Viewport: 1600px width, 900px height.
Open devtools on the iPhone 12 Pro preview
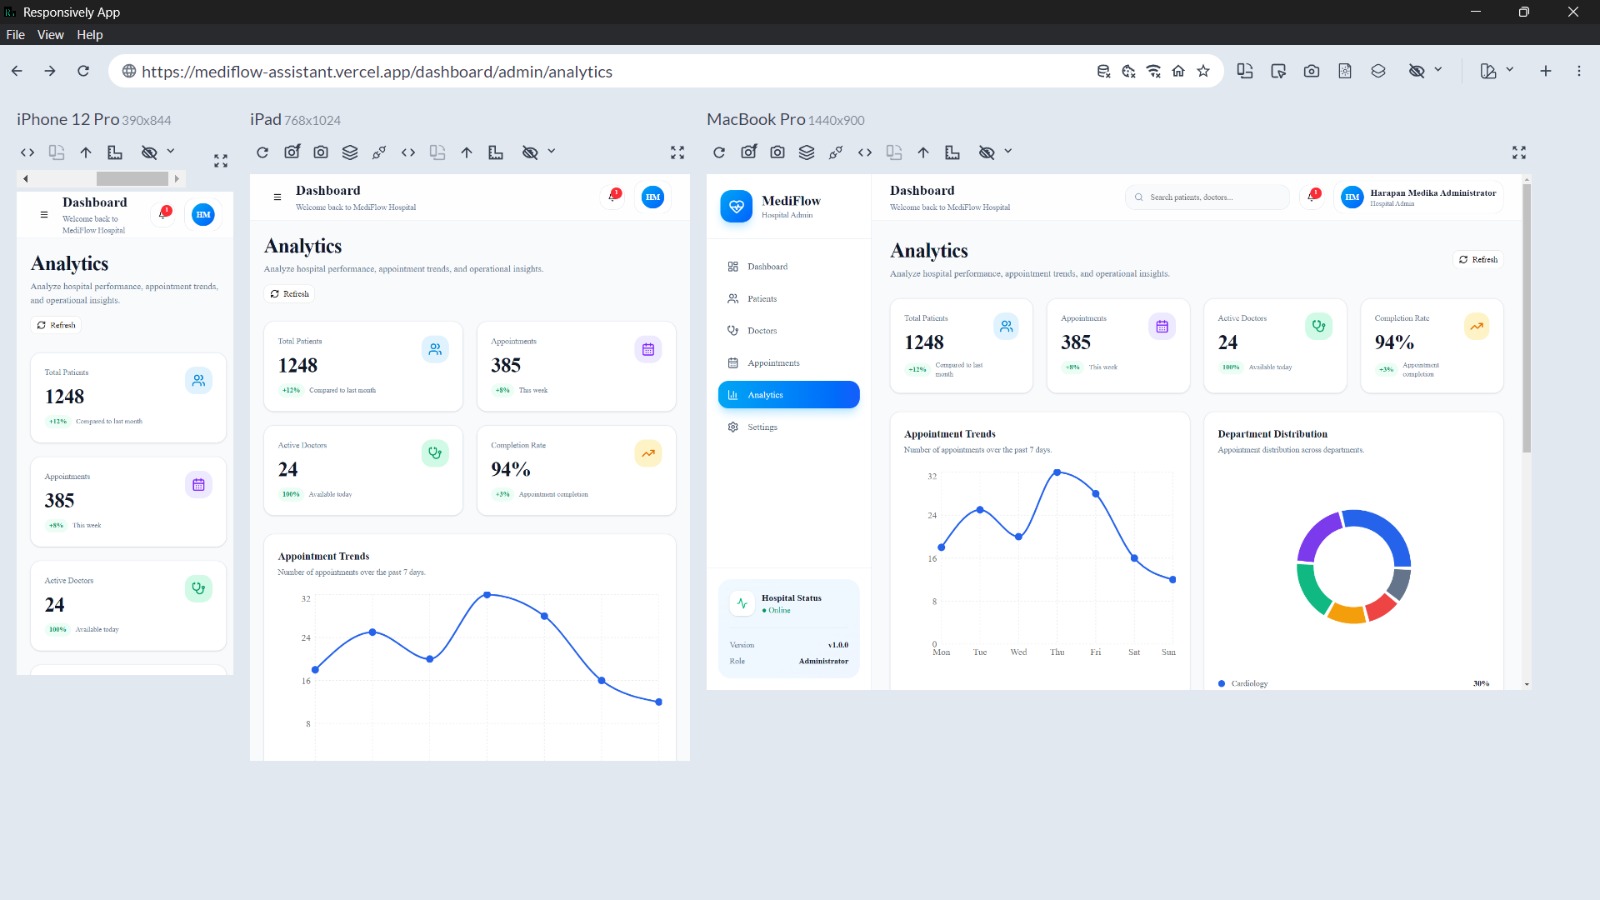[x=27, y=153]
